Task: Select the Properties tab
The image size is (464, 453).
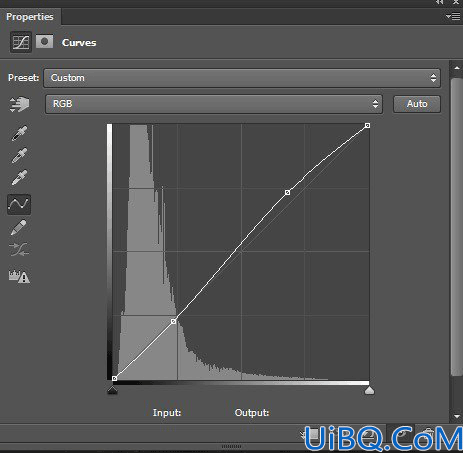Action: [30, 17]
